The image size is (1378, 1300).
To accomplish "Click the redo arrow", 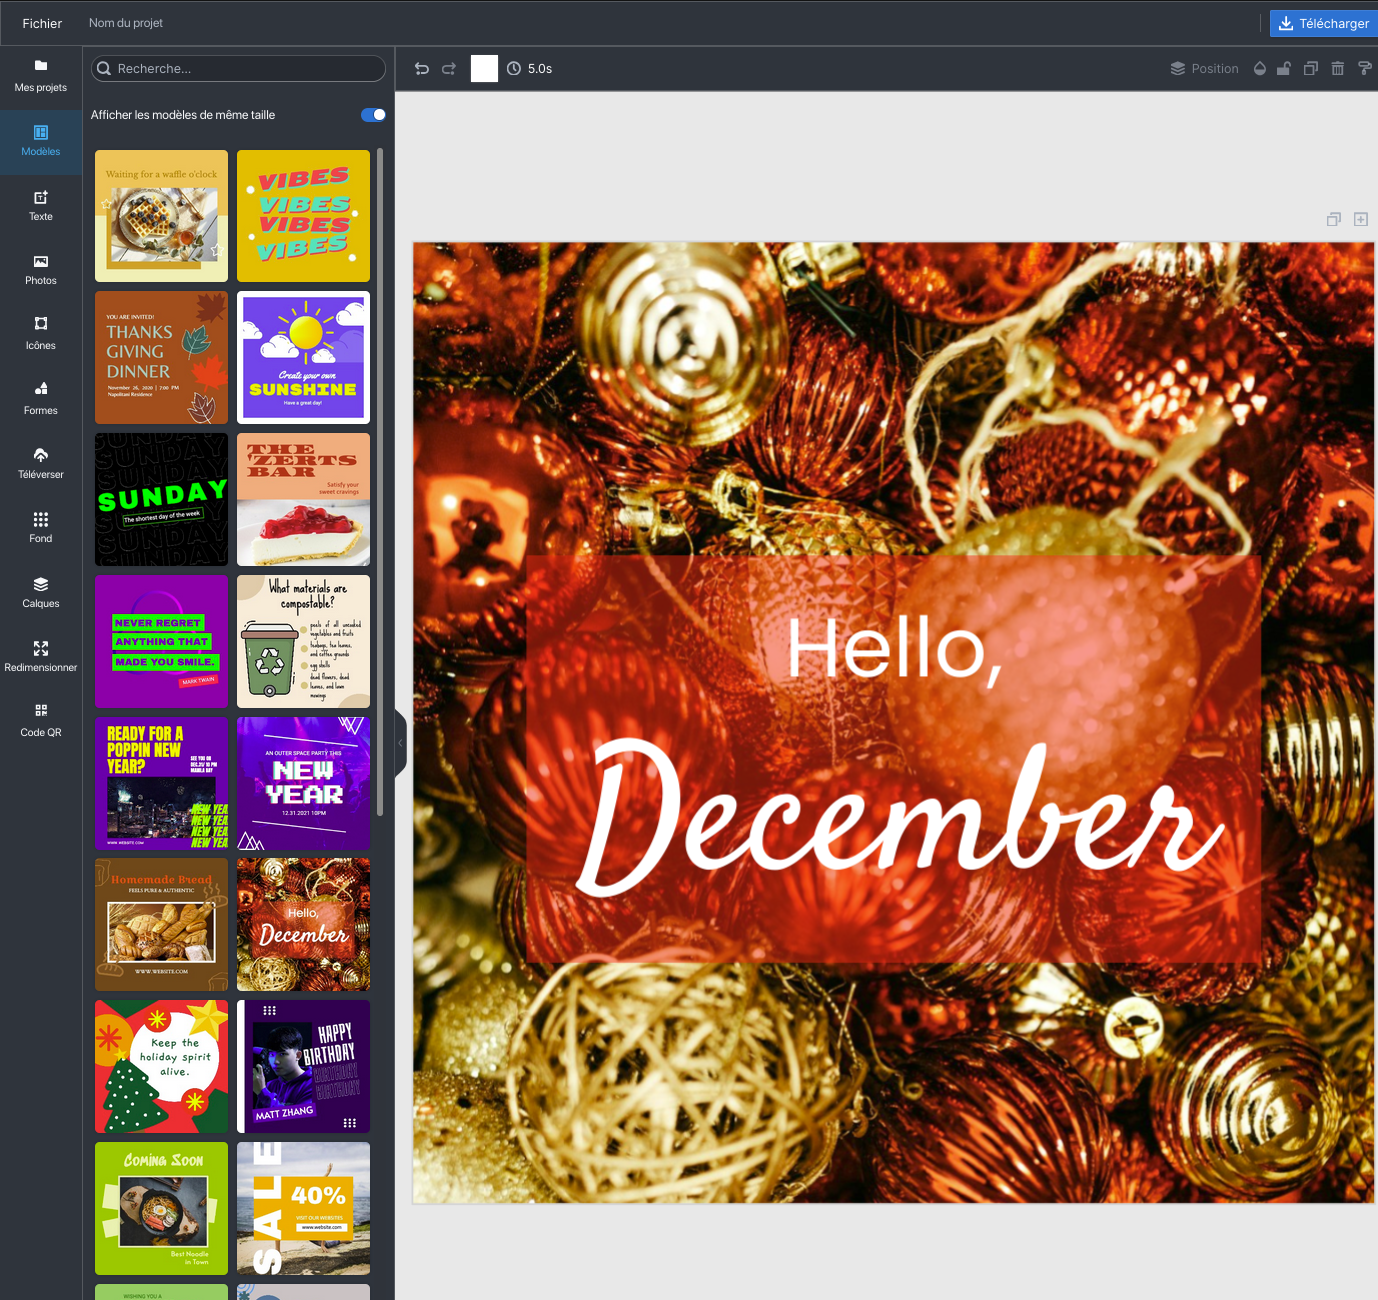I will 449,69.
